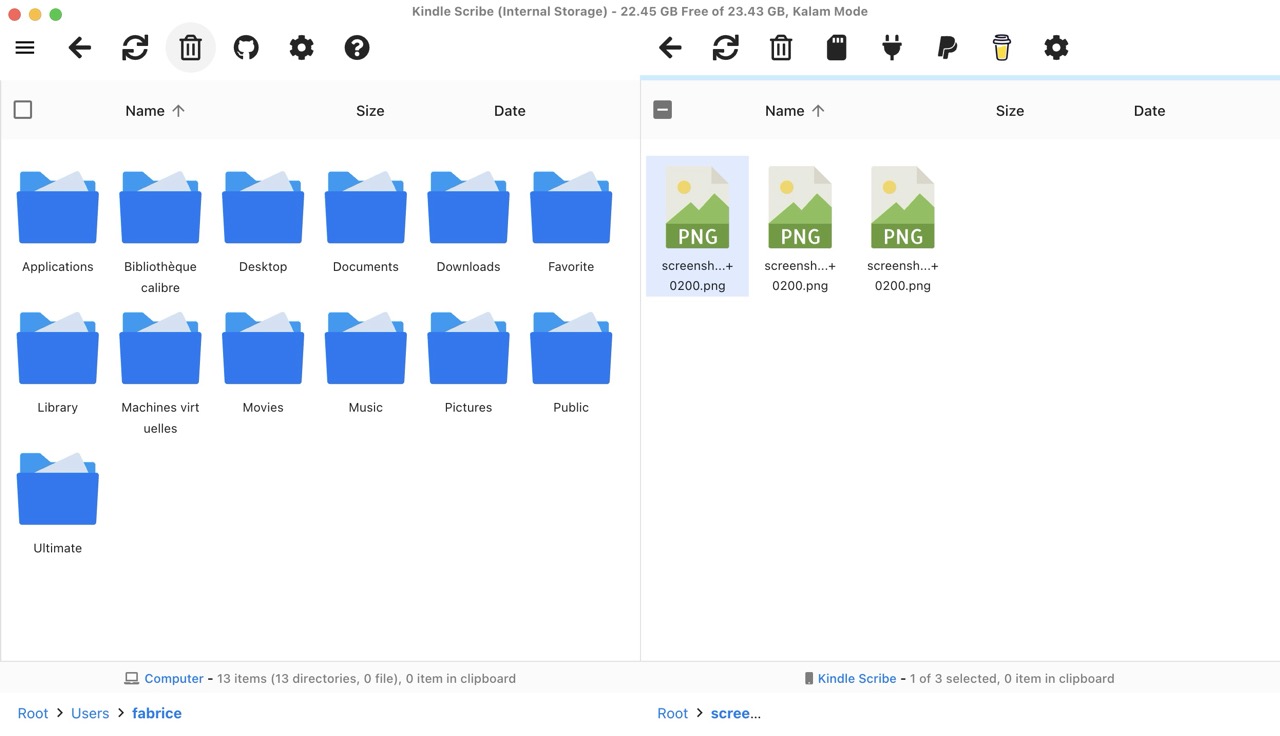Select the Downloads folder
The width and height of the screenshot is (1280, 736).
click(468, 222)
